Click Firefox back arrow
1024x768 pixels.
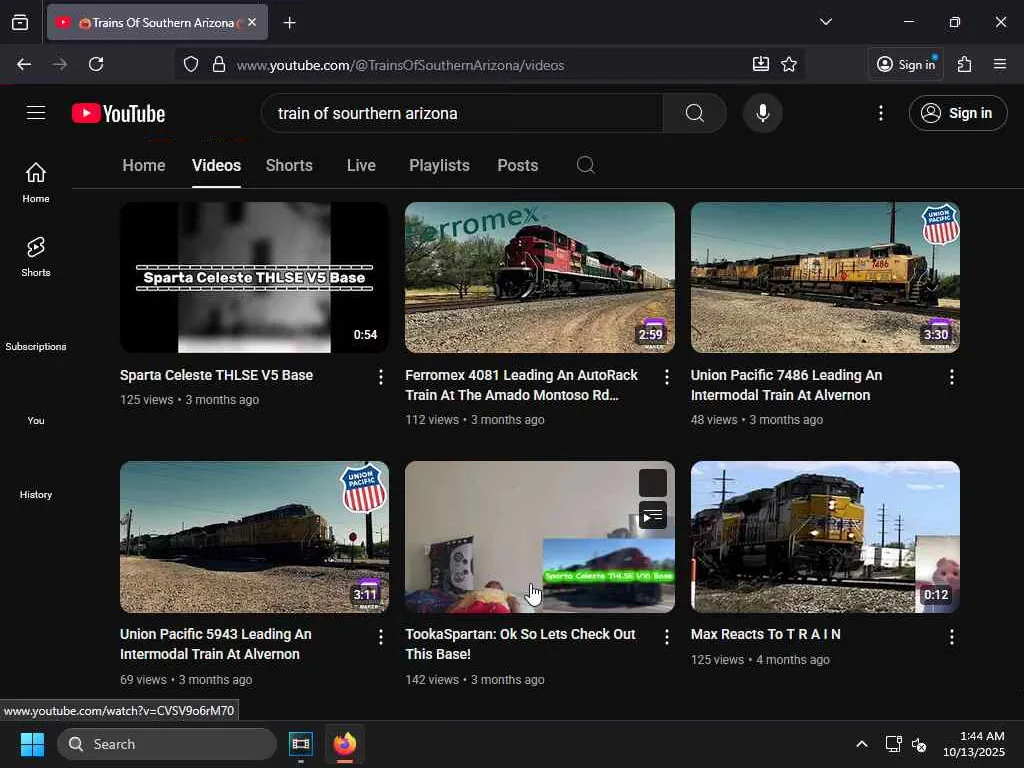tap(24, 64)
